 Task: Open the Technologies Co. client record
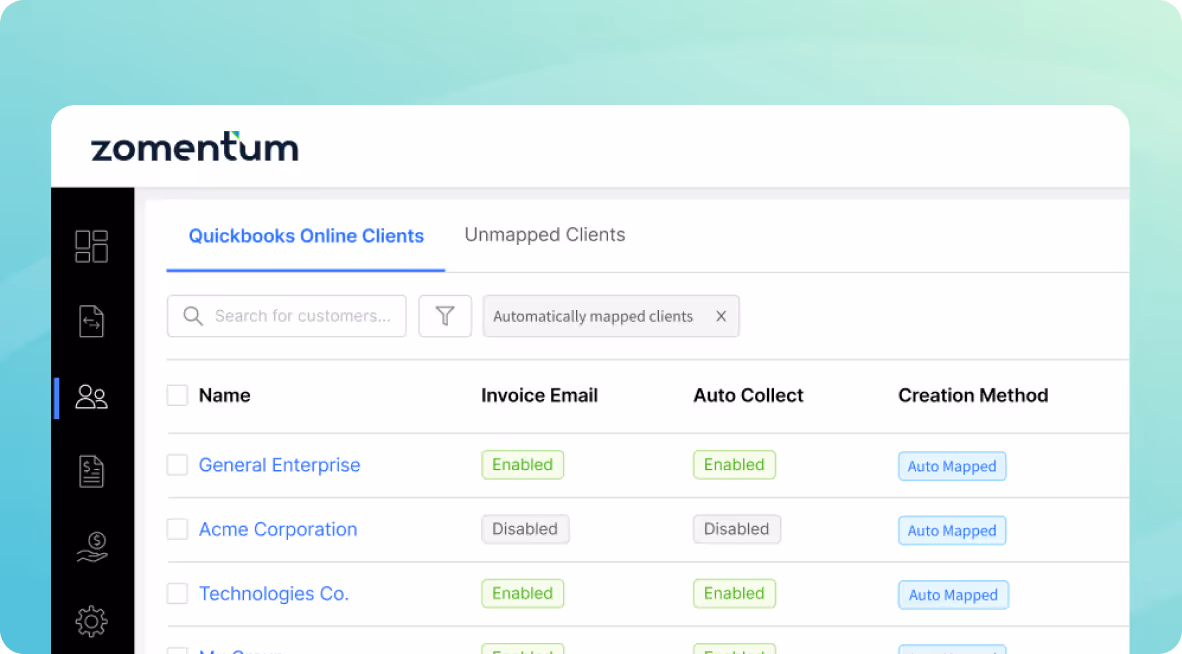point(273,593)
